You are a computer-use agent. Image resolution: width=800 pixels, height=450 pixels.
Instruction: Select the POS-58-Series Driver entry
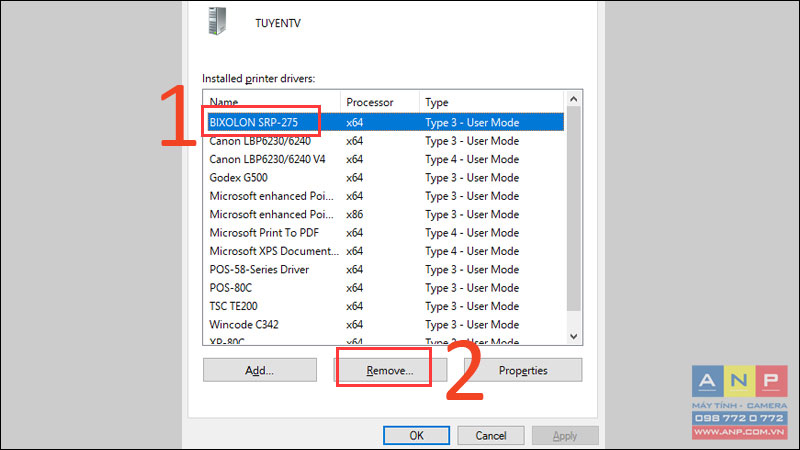click(259, 269)
